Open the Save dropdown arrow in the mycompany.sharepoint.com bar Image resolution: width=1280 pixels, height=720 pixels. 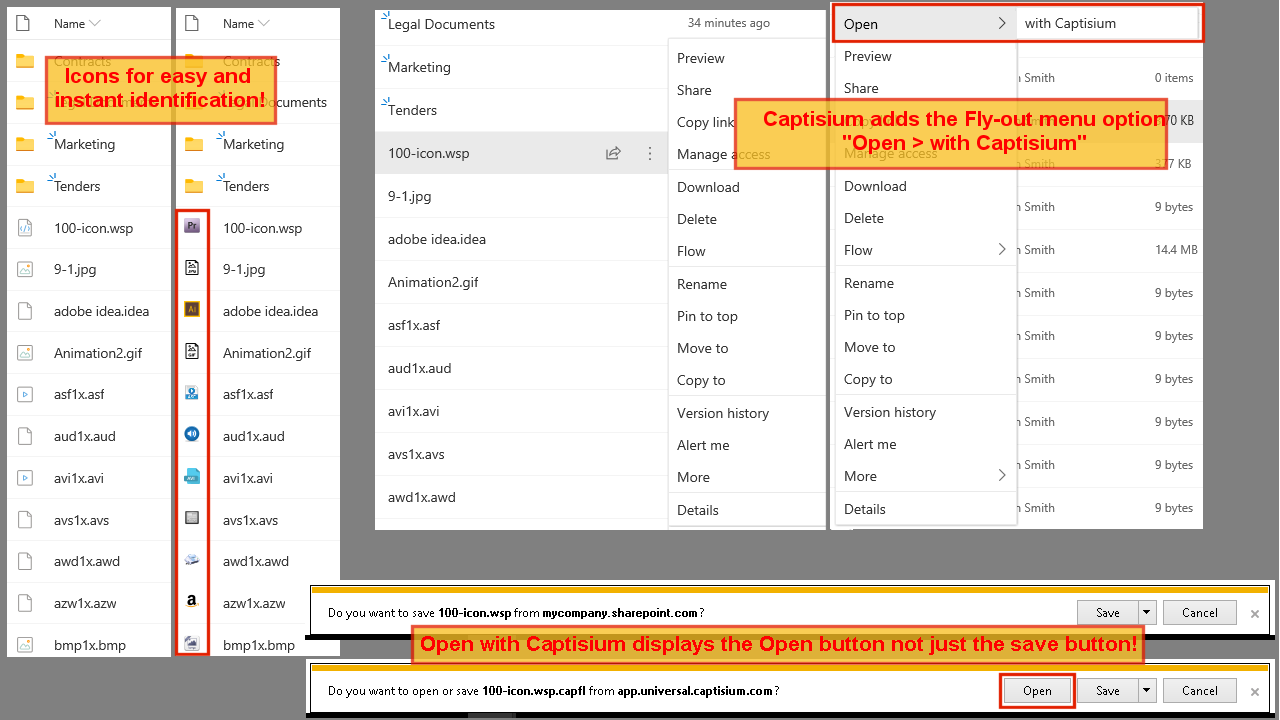(1147, 612)
